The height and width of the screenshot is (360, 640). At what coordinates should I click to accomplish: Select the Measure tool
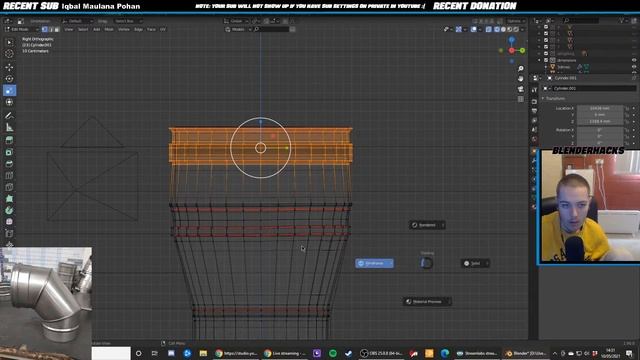point(9,128)
